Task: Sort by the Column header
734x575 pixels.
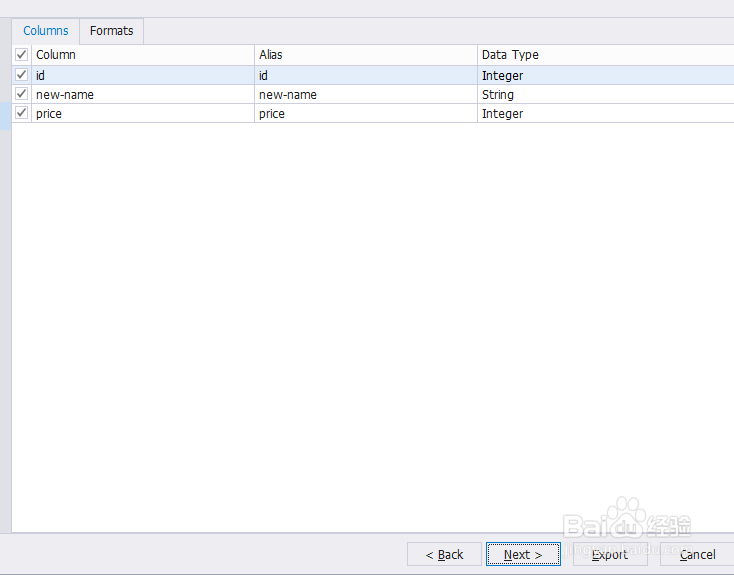Action: pos(143,55)
